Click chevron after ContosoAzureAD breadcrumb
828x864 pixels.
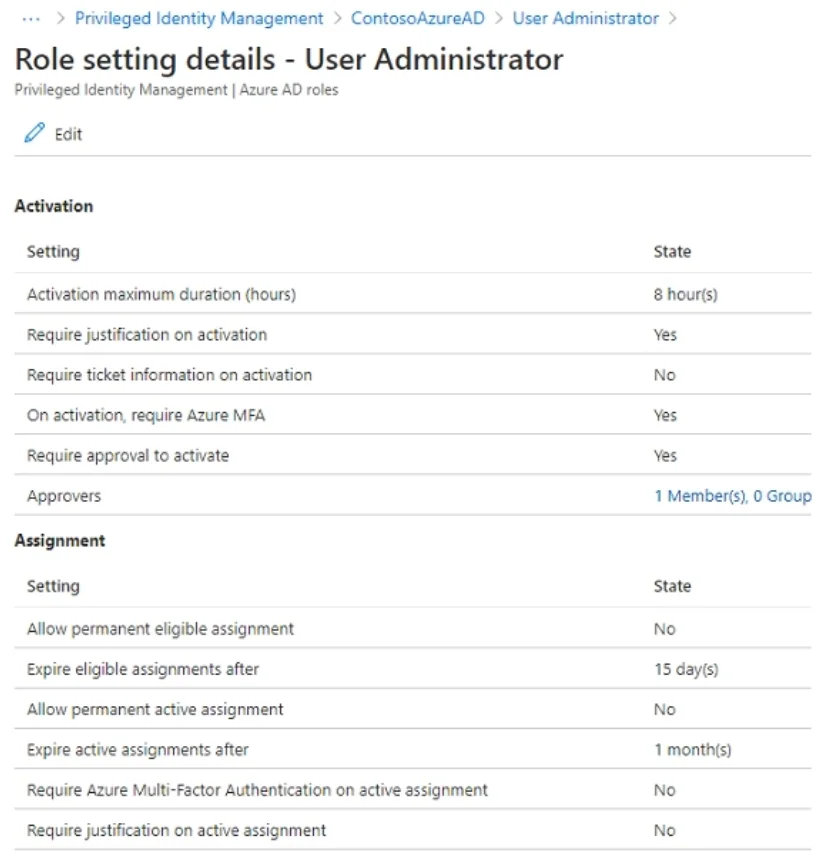499,19
